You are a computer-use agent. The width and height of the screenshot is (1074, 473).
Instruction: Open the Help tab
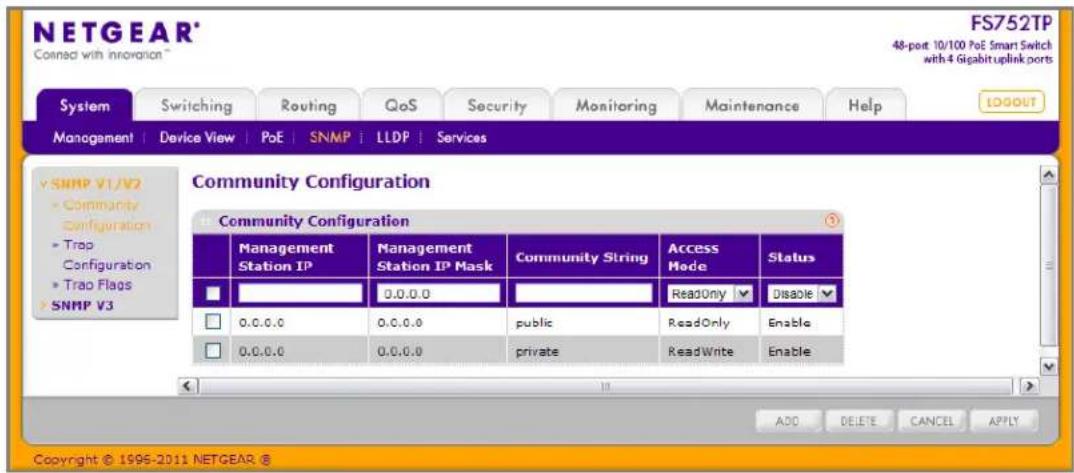click(x=867, y=106)
